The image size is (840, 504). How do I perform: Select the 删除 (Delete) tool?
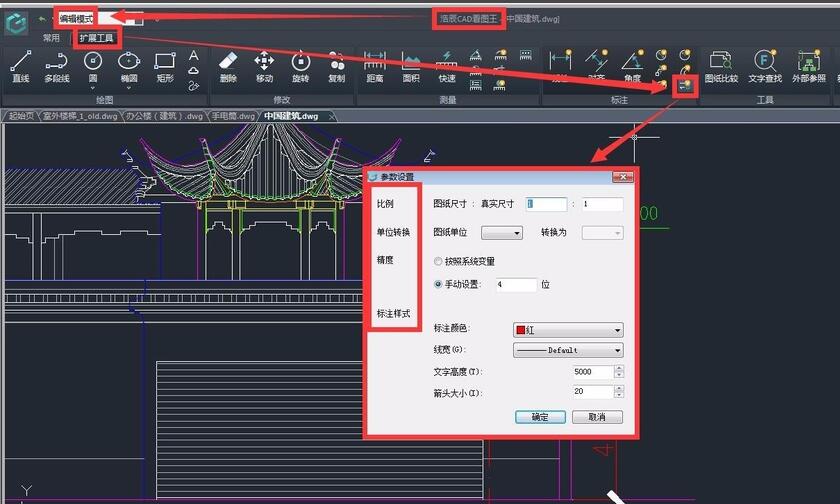tap(228, 66)
